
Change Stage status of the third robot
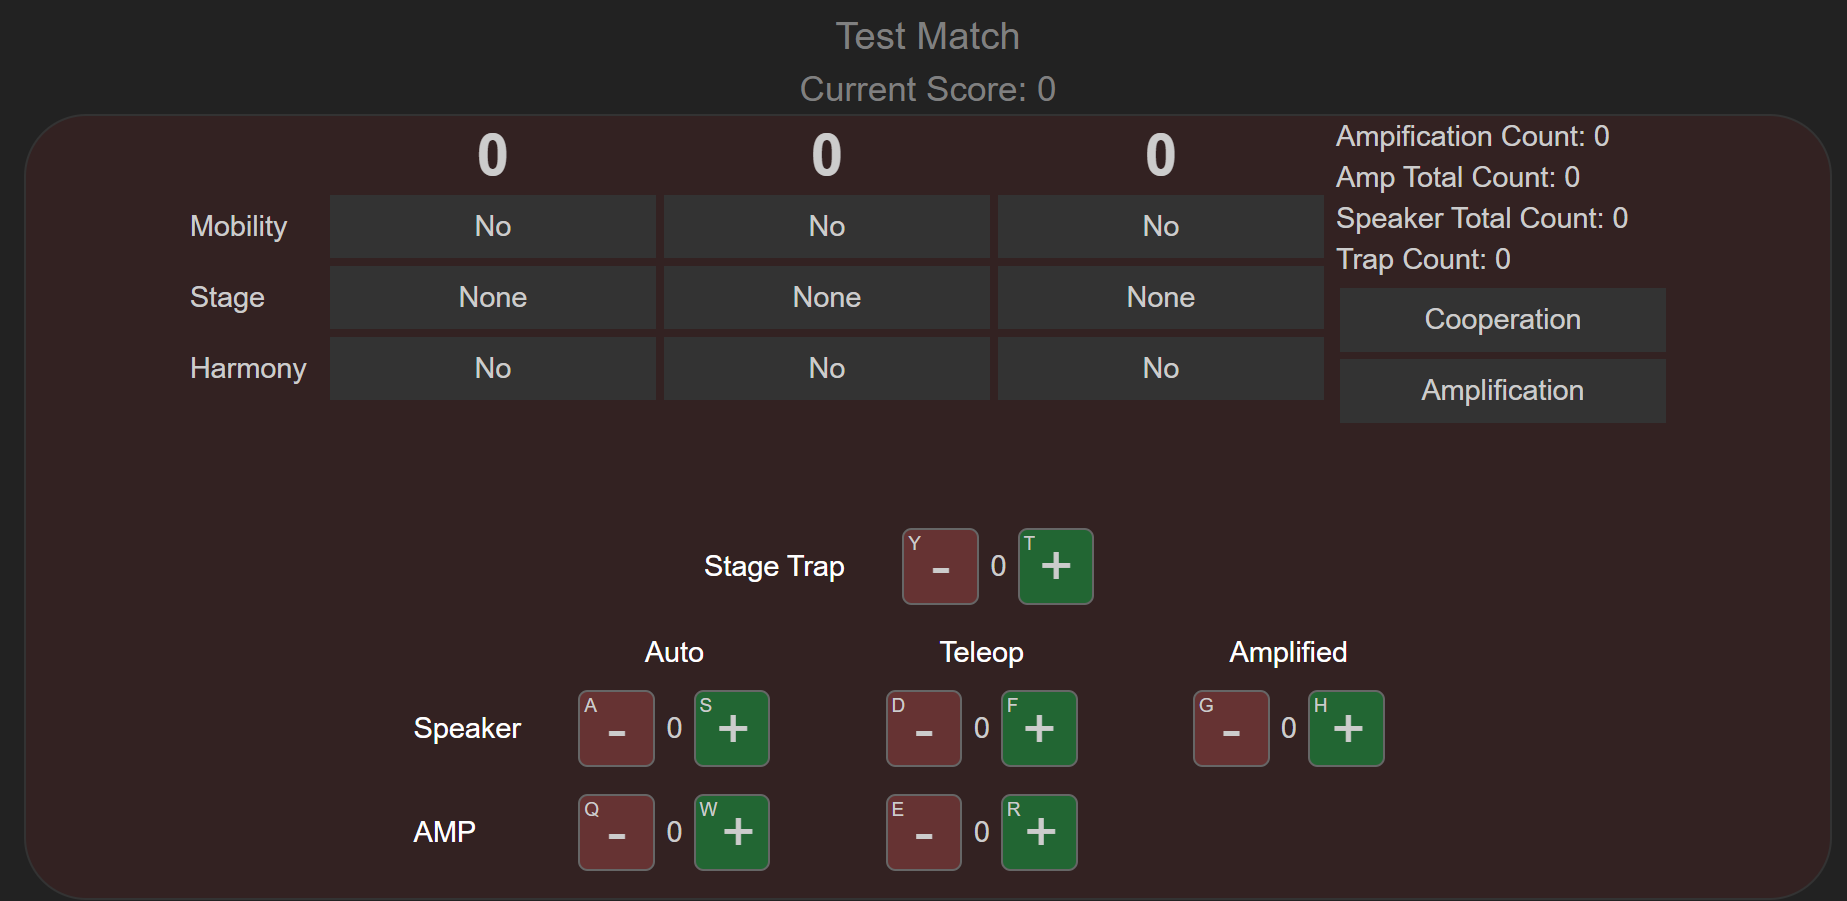(1161, 297)
